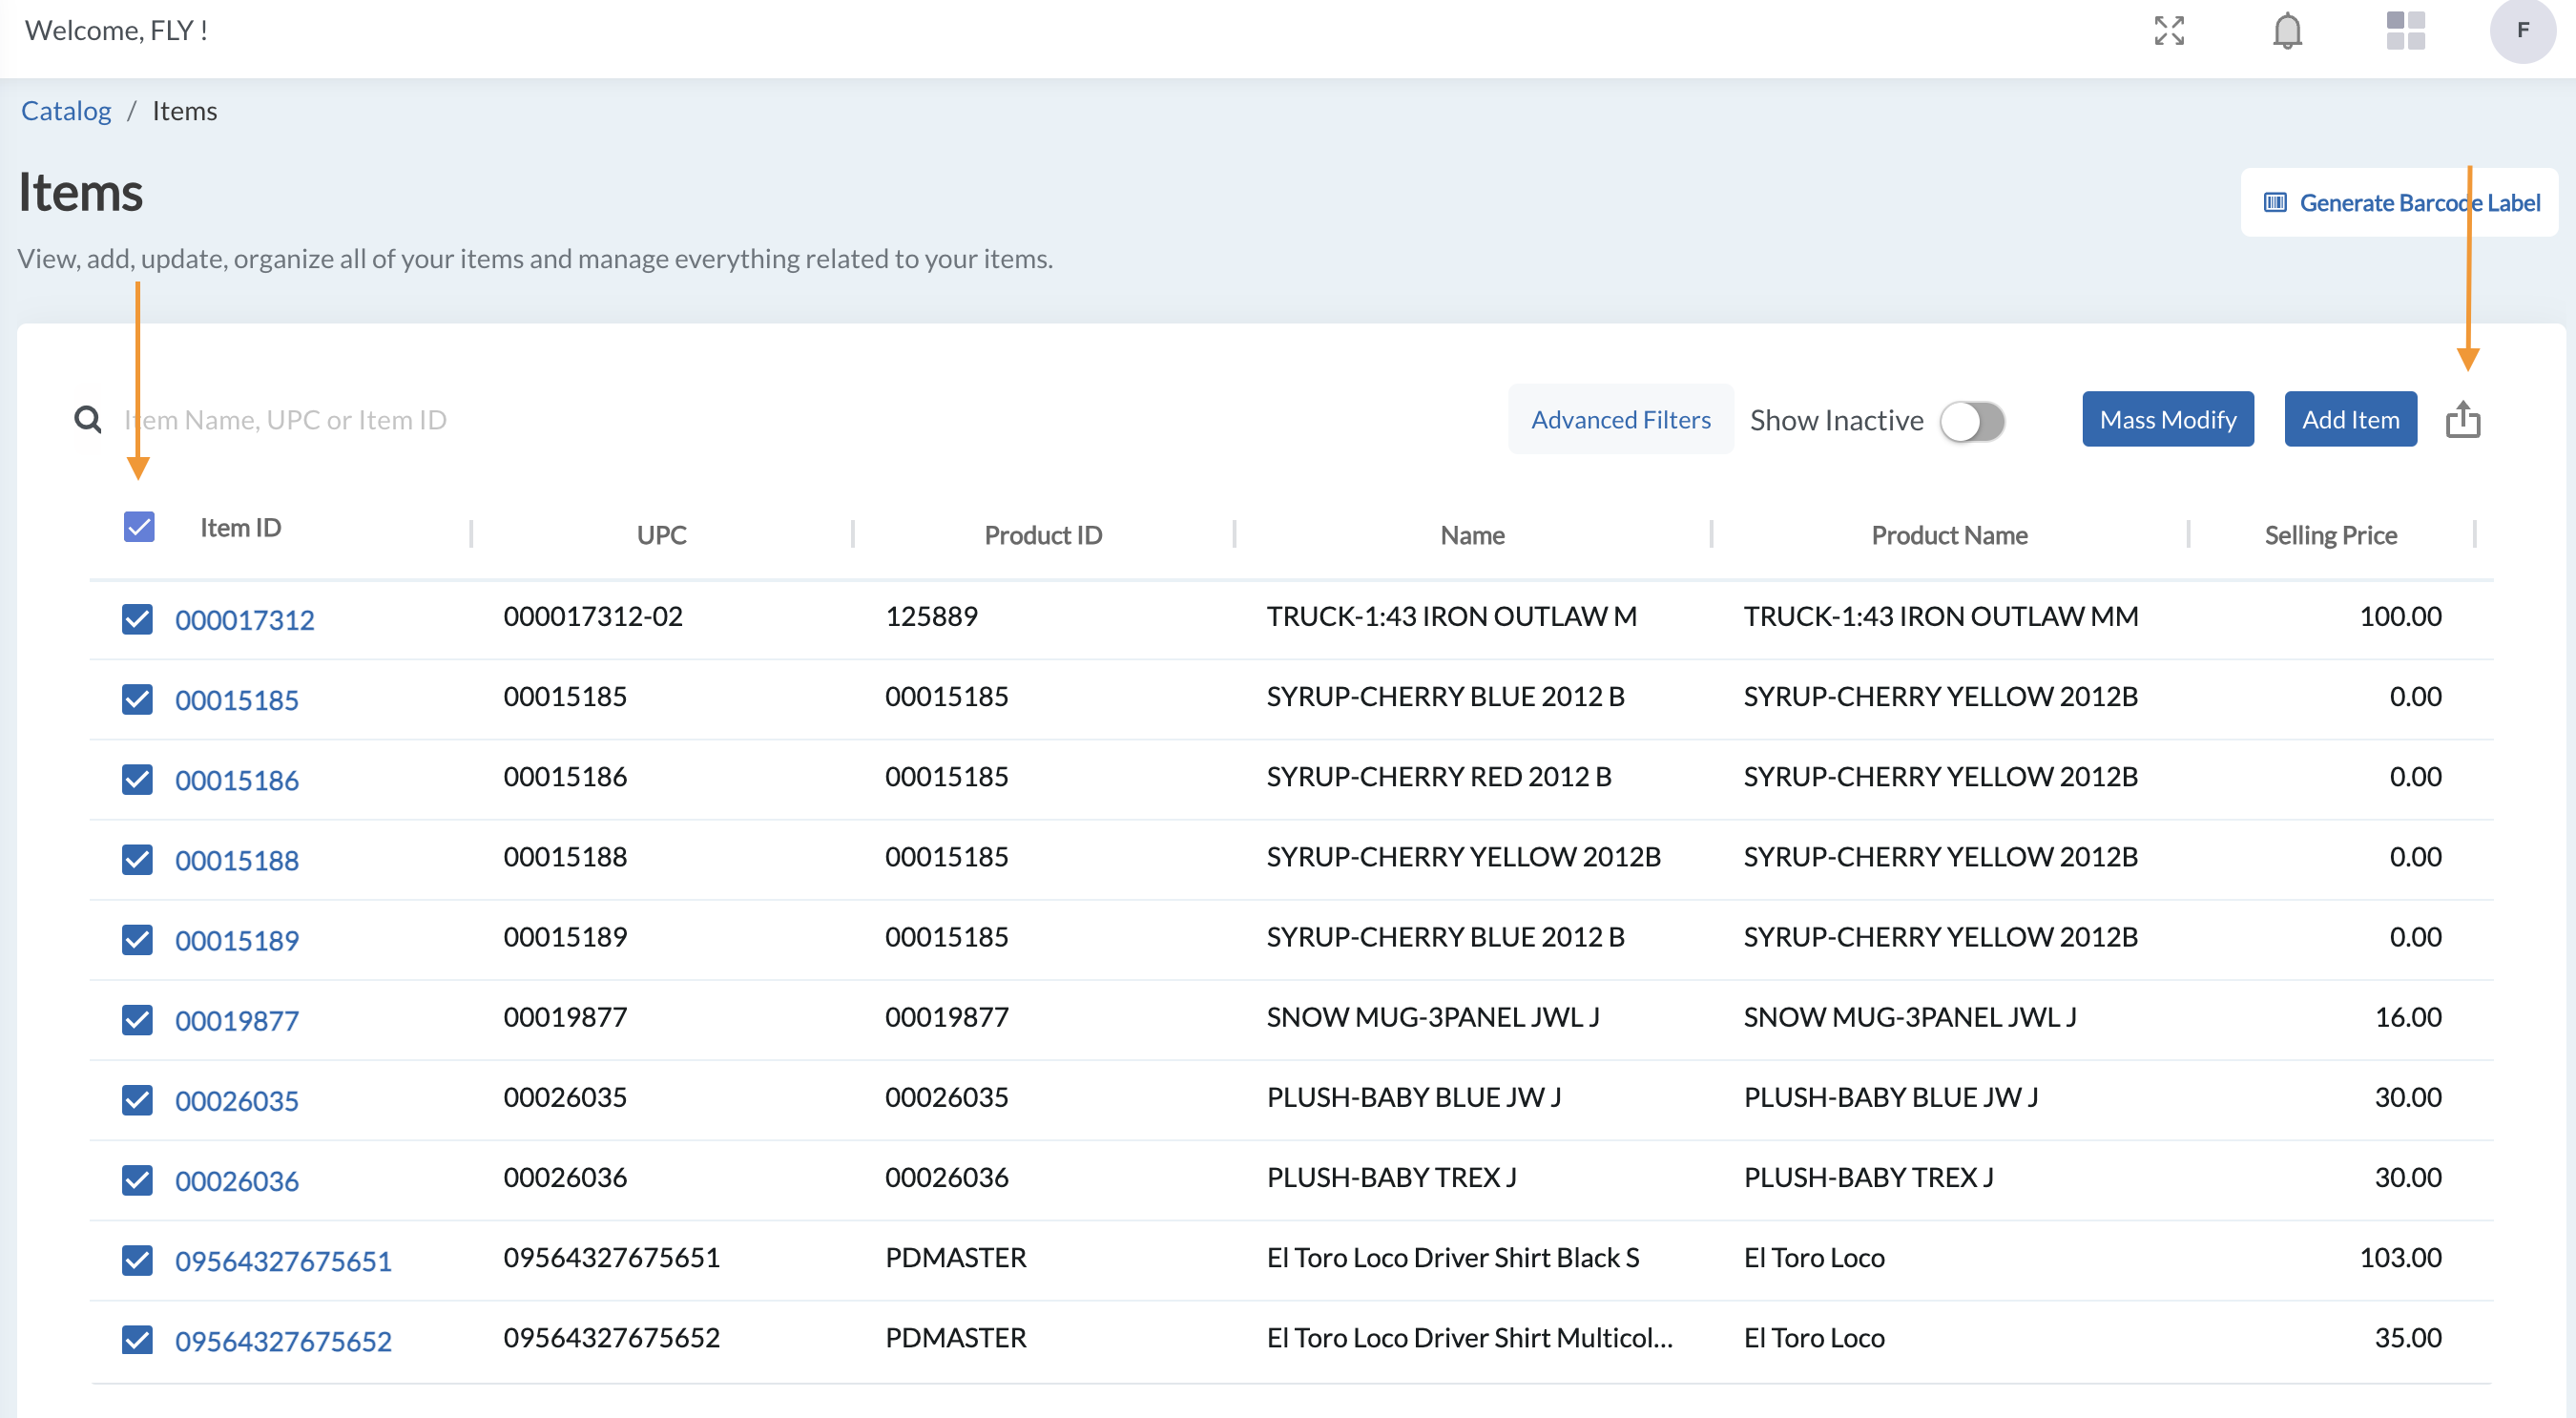Select selling price 35.00
The image size is (2576, 1418).
click(x=2408, y=1337)
